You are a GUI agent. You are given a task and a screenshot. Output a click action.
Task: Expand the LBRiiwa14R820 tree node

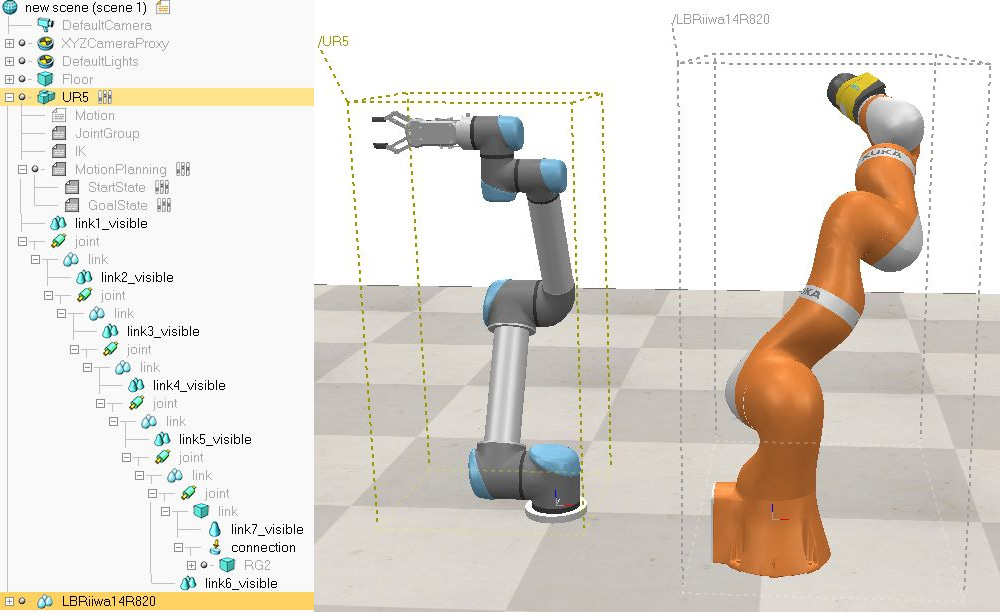[x=9, y=601]
